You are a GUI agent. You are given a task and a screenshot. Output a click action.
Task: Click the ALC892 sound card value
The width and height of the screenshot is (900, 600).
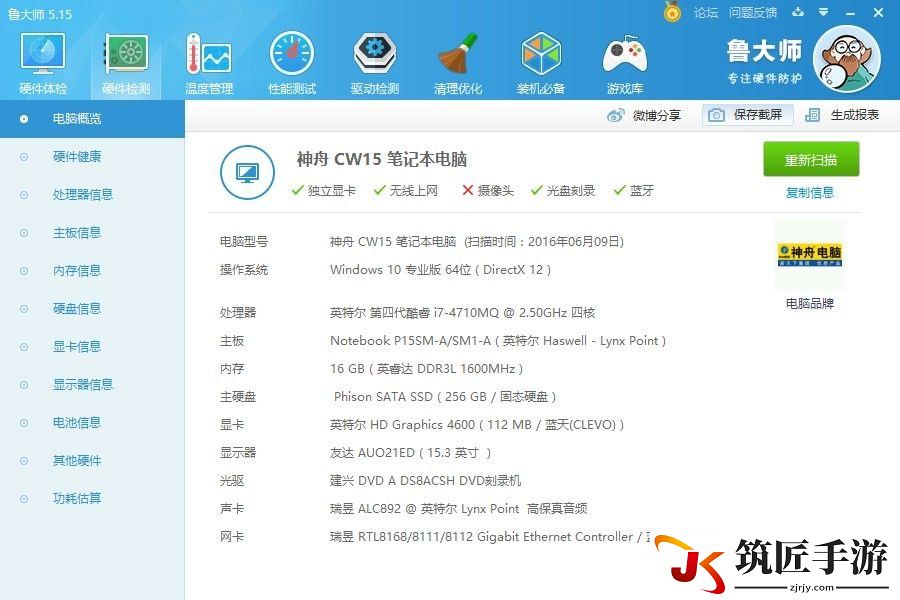[x=458, y=509]
